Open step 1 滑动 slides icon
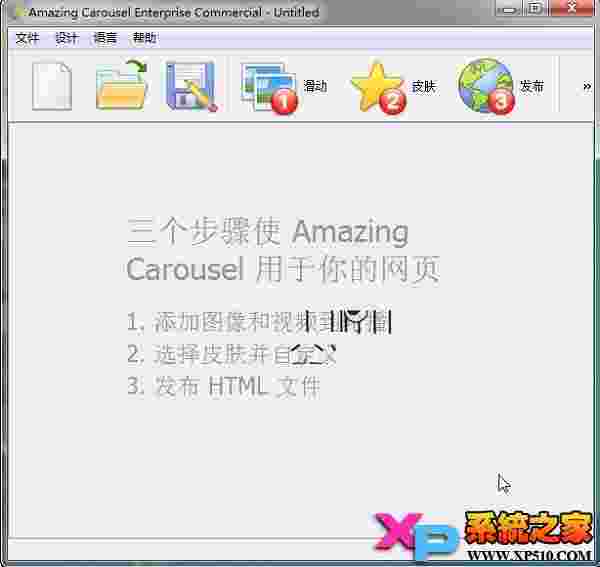 click(269, 88)
